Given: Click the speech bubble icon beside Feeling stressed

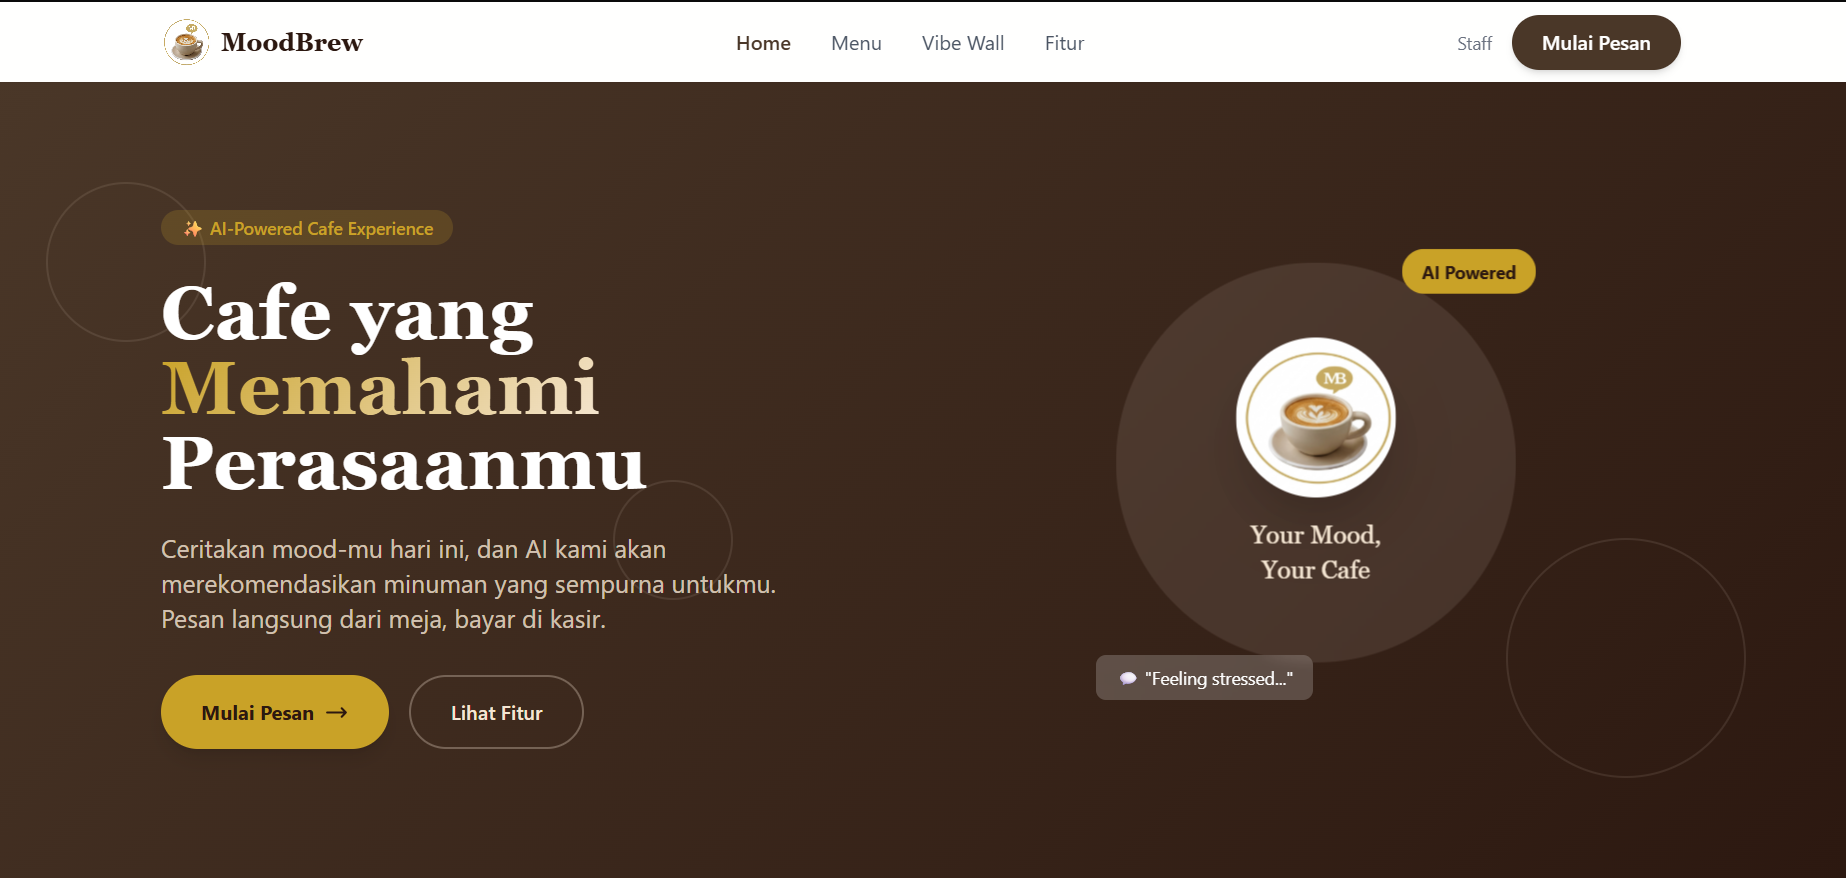Looking at the screenshot, I should pyautogui.click(x=1128, y=678).
